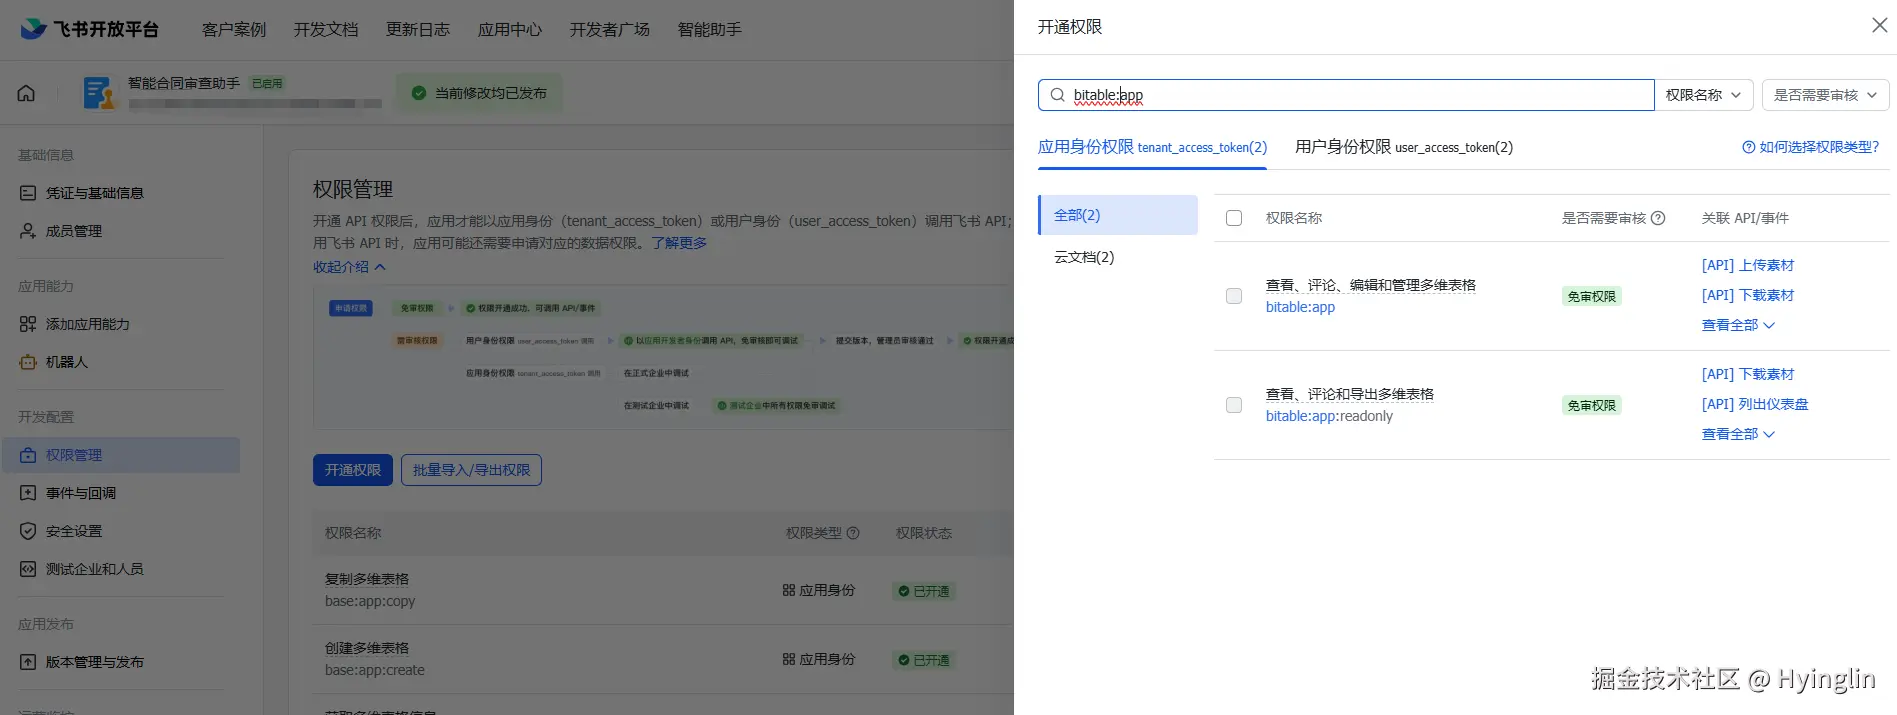Open the [API] 列出仪表盘 link
1897x715 pixels.
click(x=1755, y=404)
